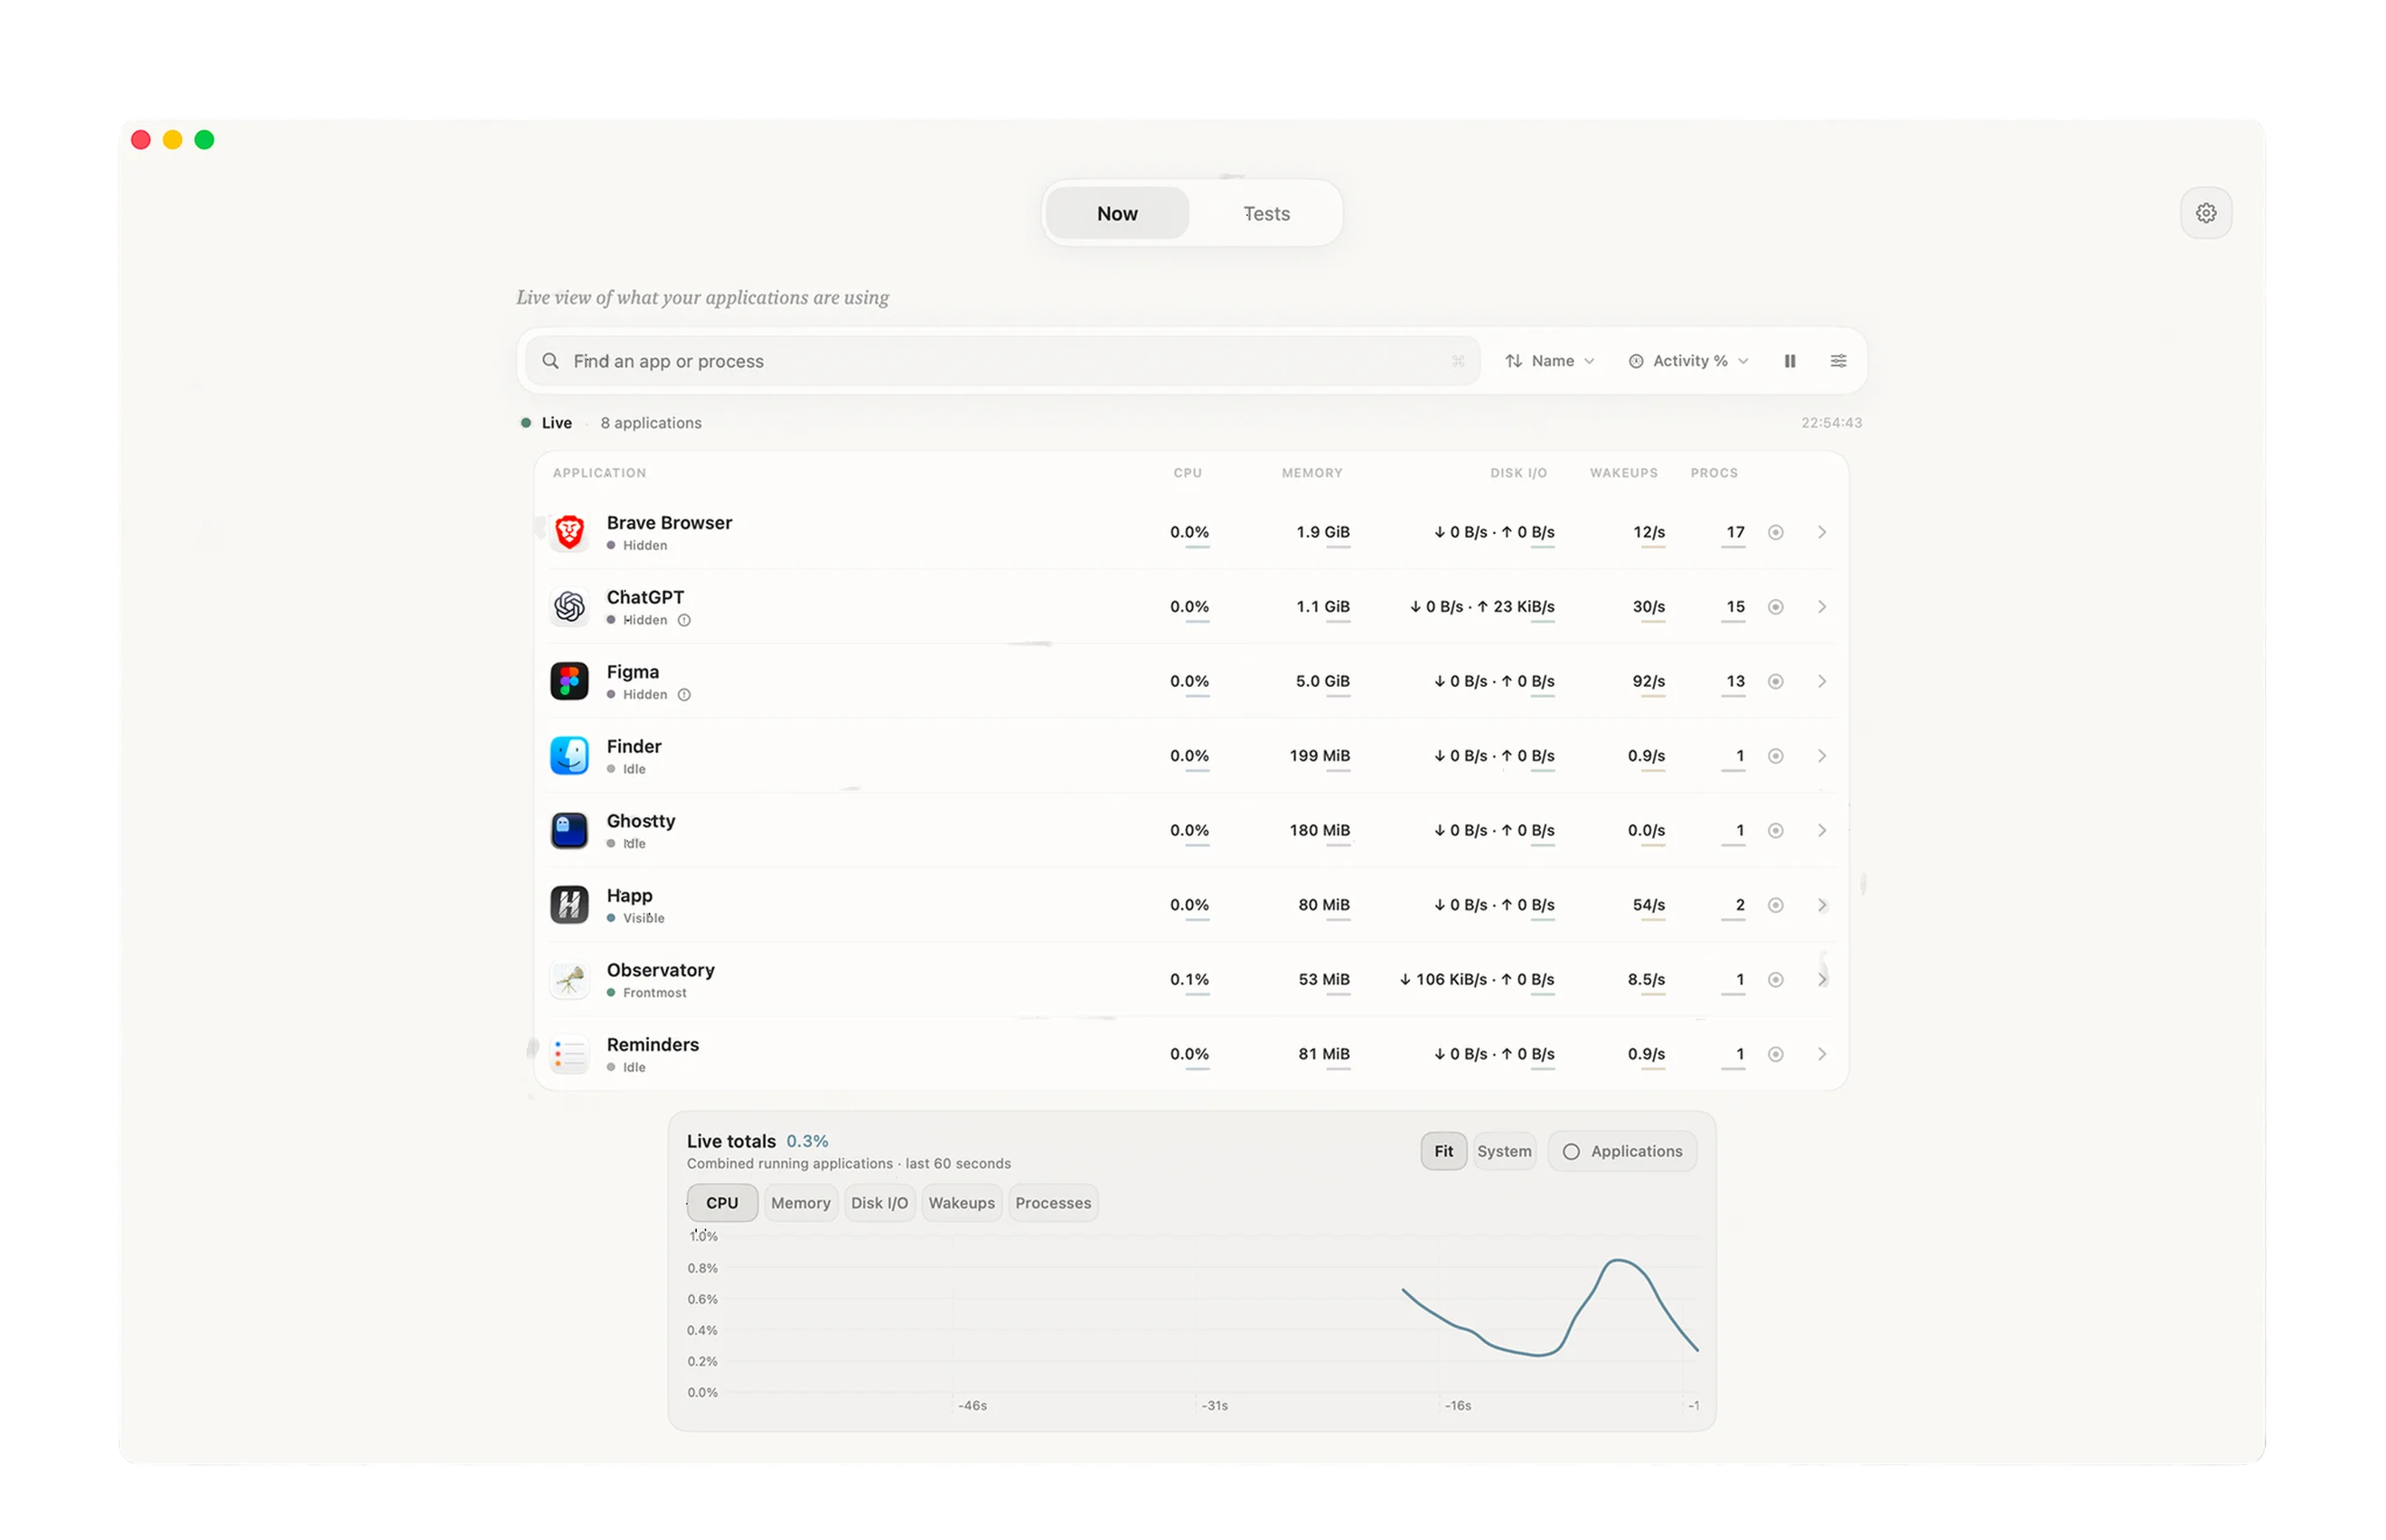The width and height of the screenshot is (2386, 1540).
Task: Switch chart to Disk I/O tab
Action: point(879,1203)
